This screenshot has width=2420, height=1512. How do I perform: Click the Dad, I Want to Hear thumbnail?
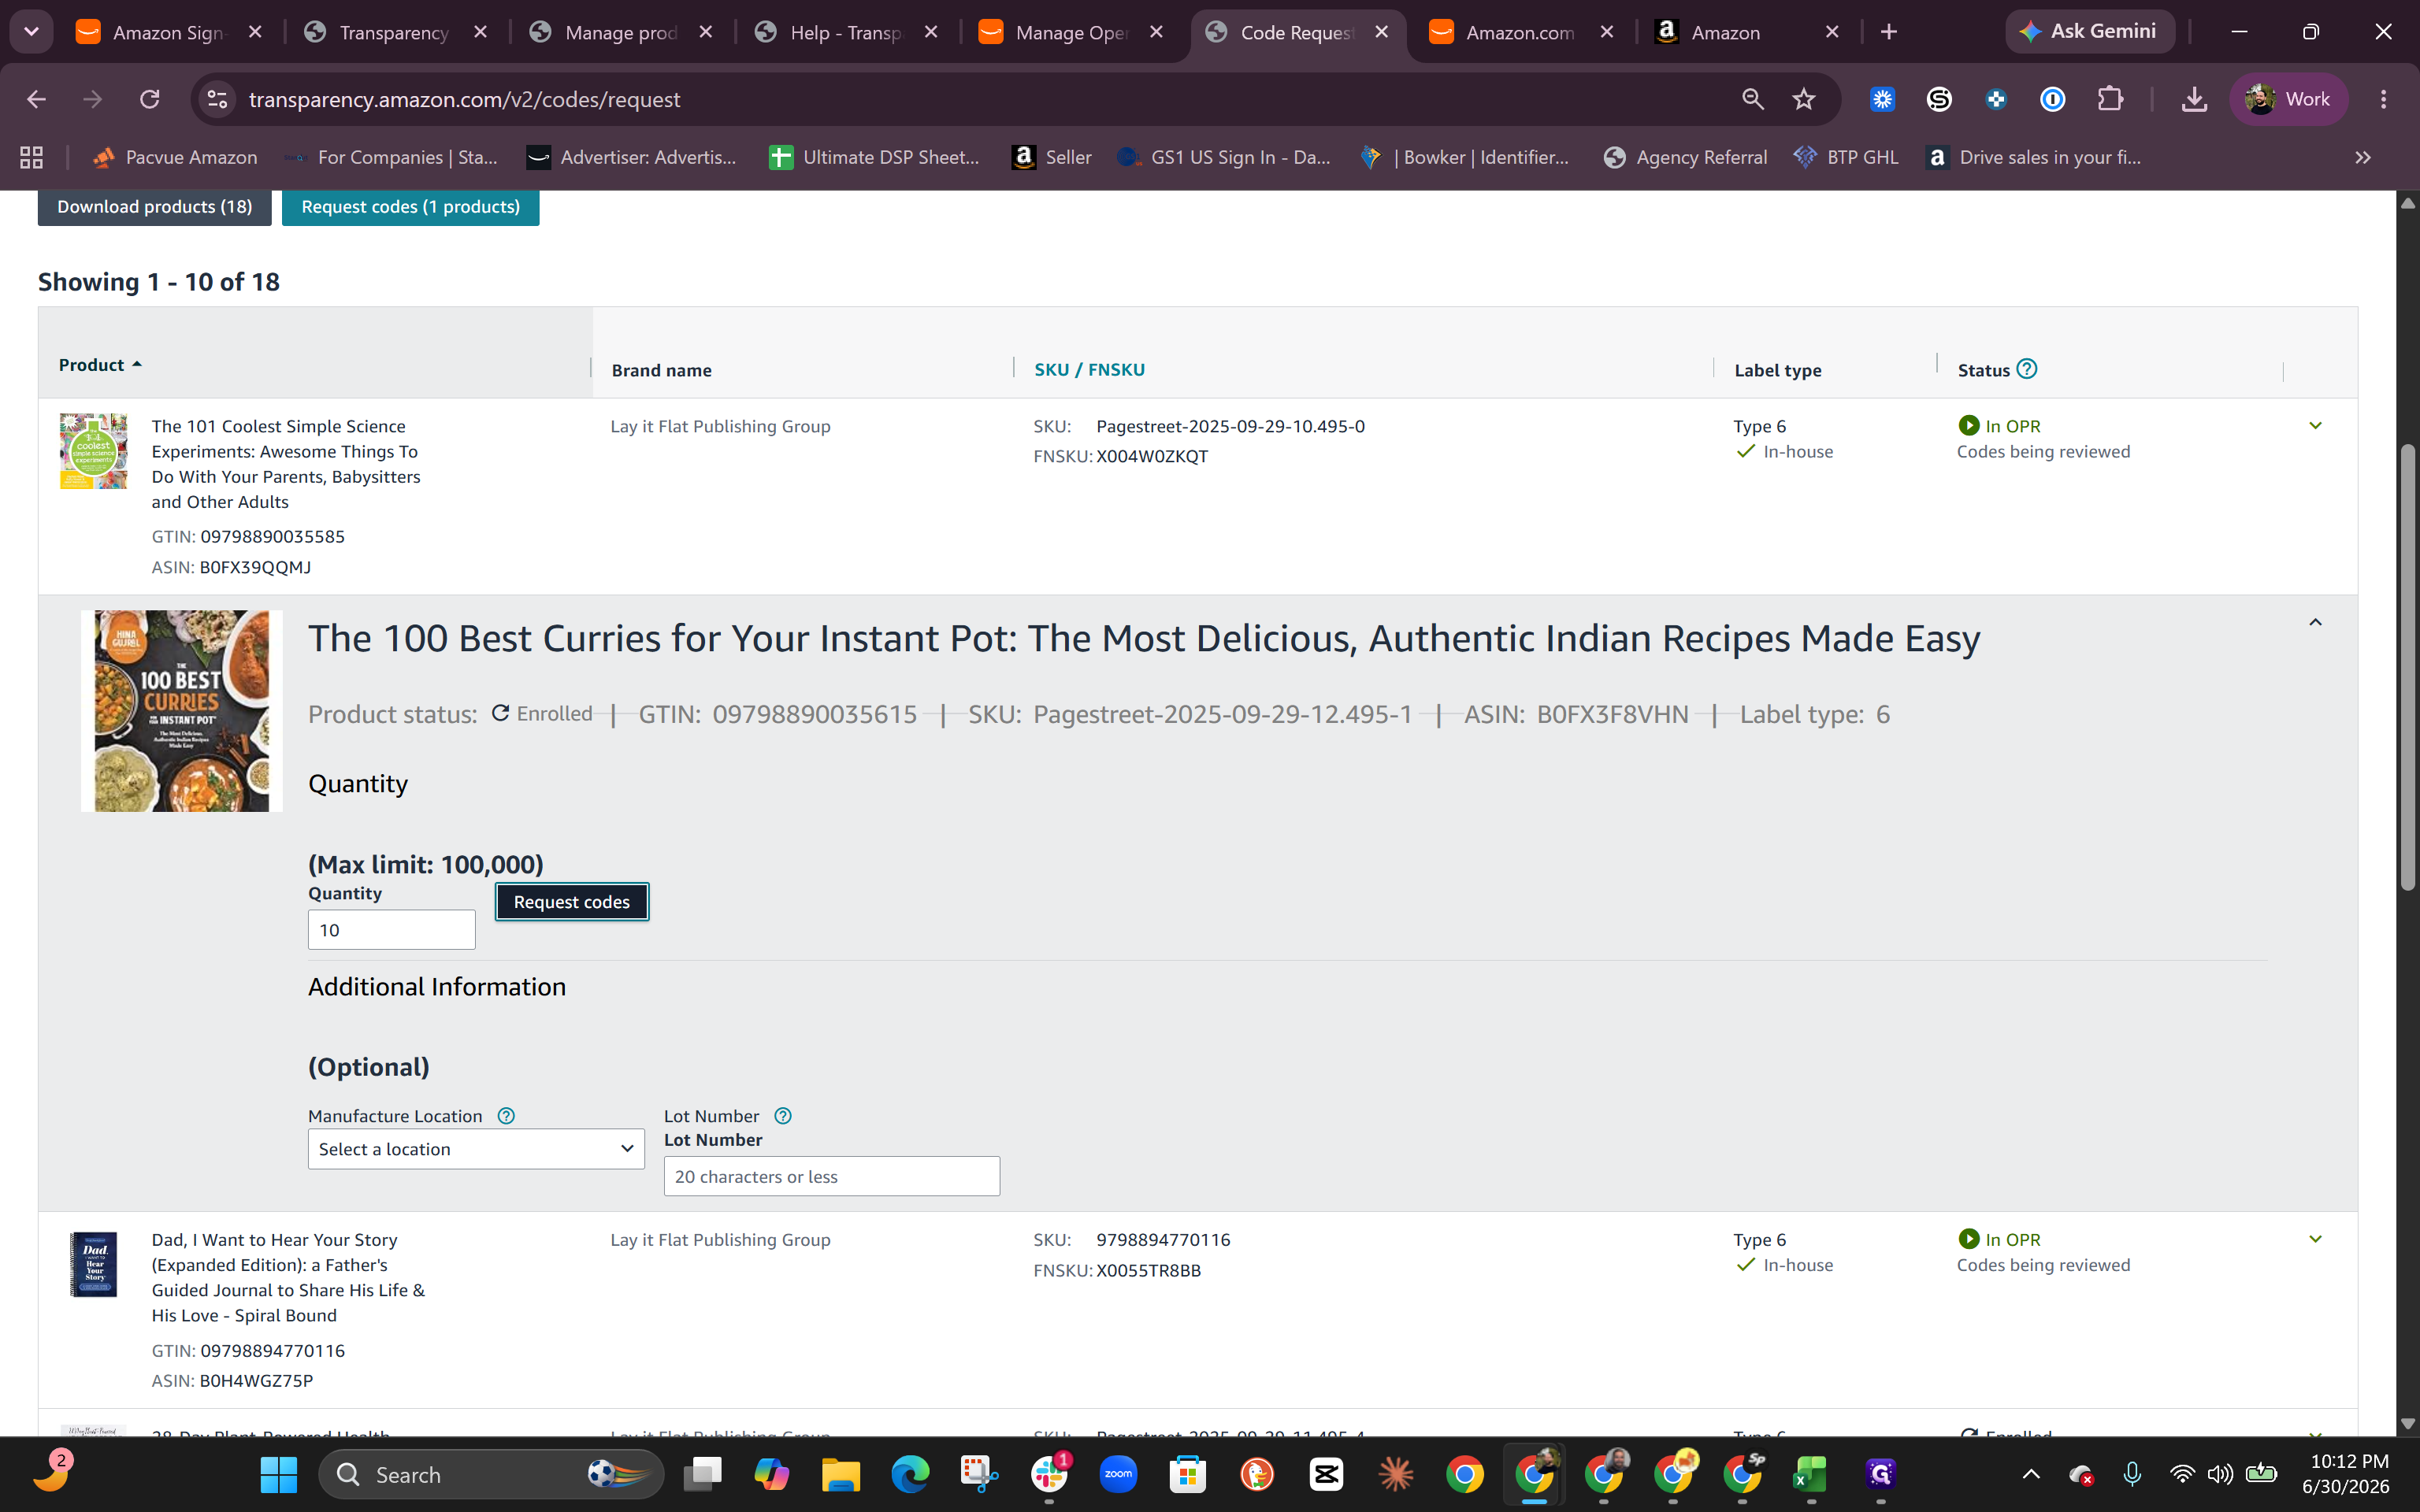93,1264
